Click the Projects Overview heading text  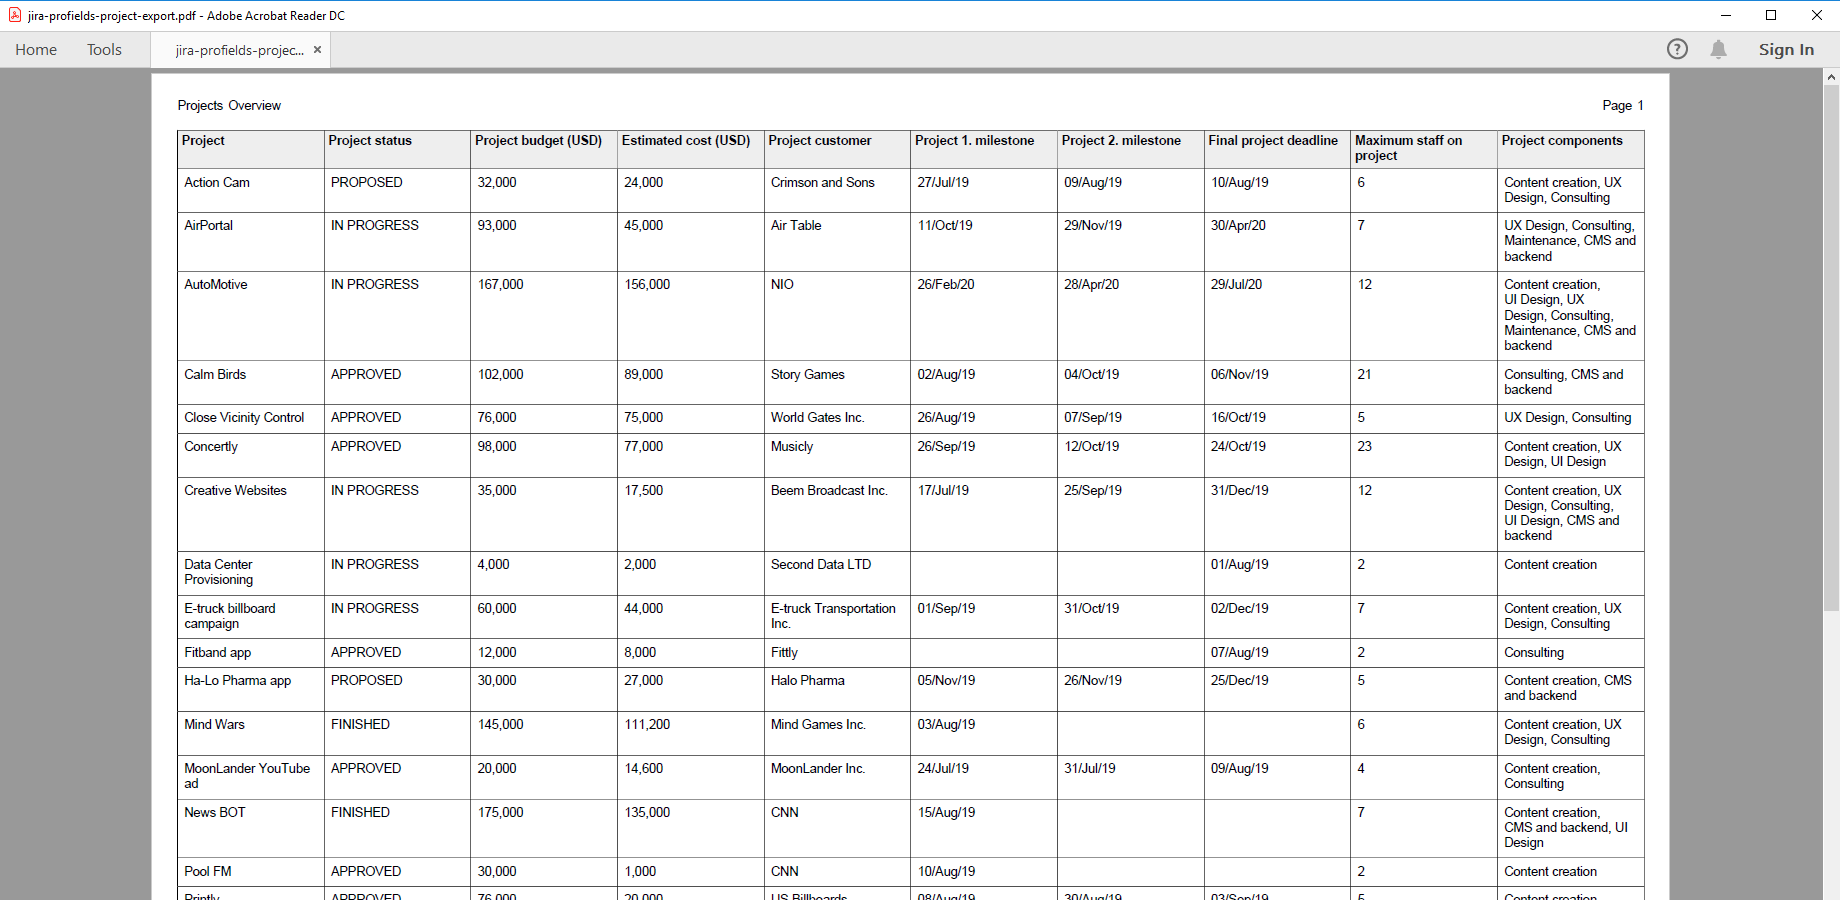pyautogui.click(x=229, y=106)
